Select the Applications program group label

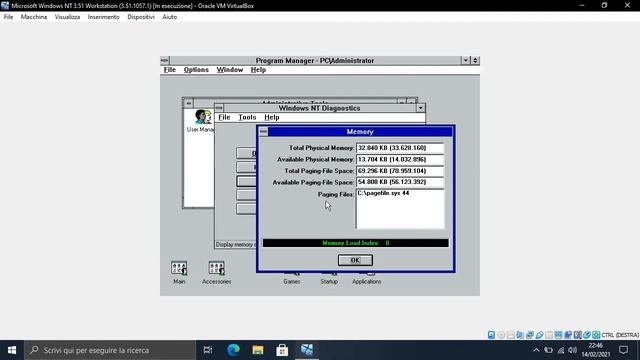coord(367,282)
